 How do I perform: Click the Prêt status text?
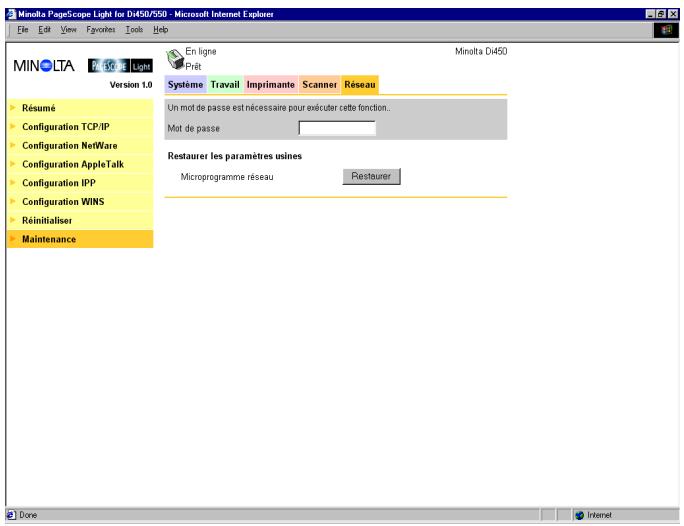(x=193, y=67)
